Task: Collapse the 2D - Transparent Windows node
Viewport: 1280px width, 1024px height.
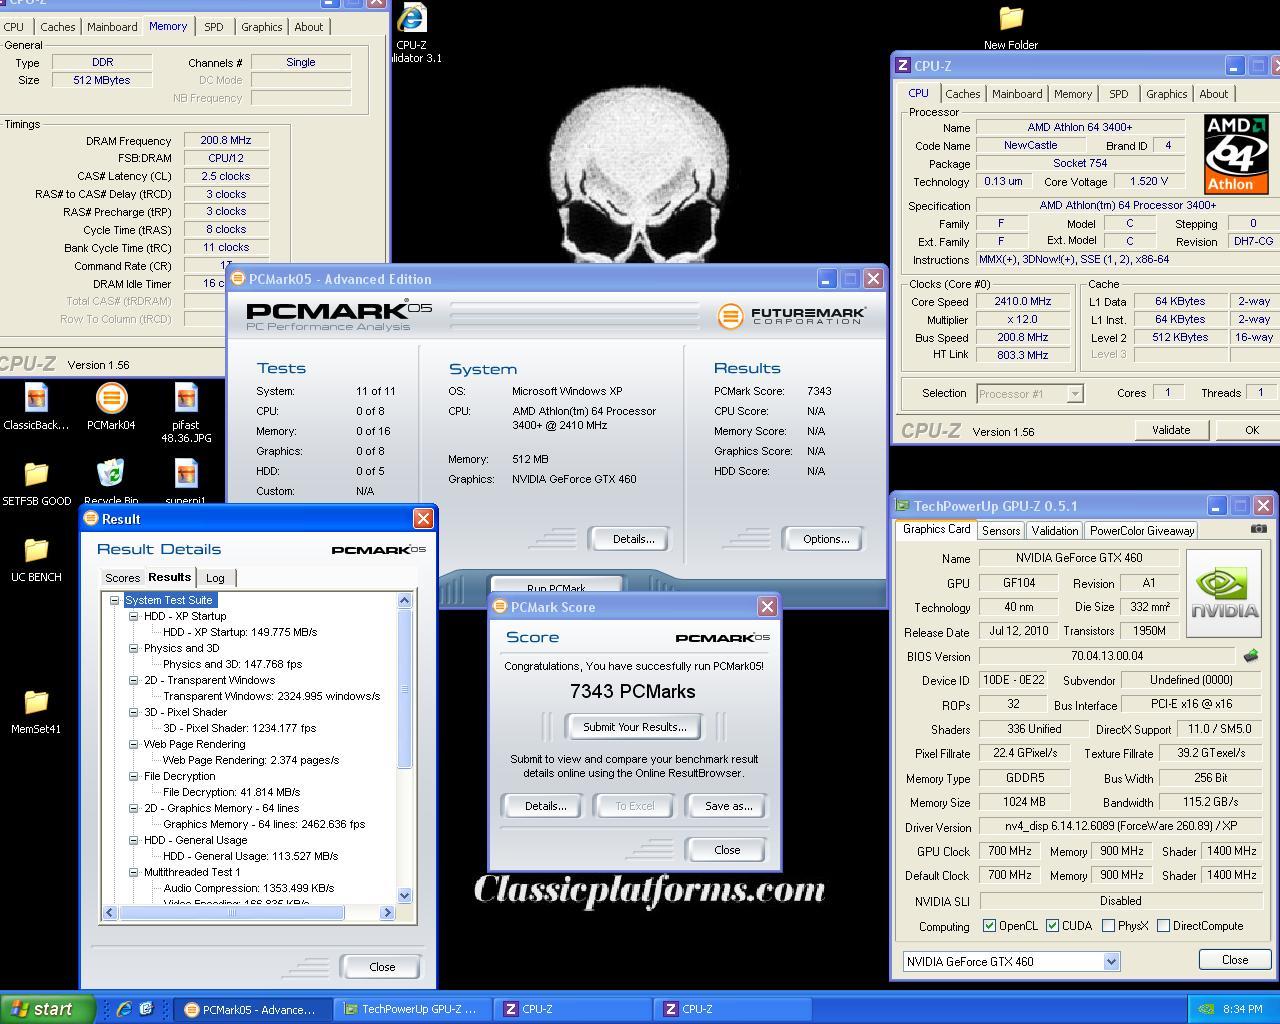Action: [133, 680]
